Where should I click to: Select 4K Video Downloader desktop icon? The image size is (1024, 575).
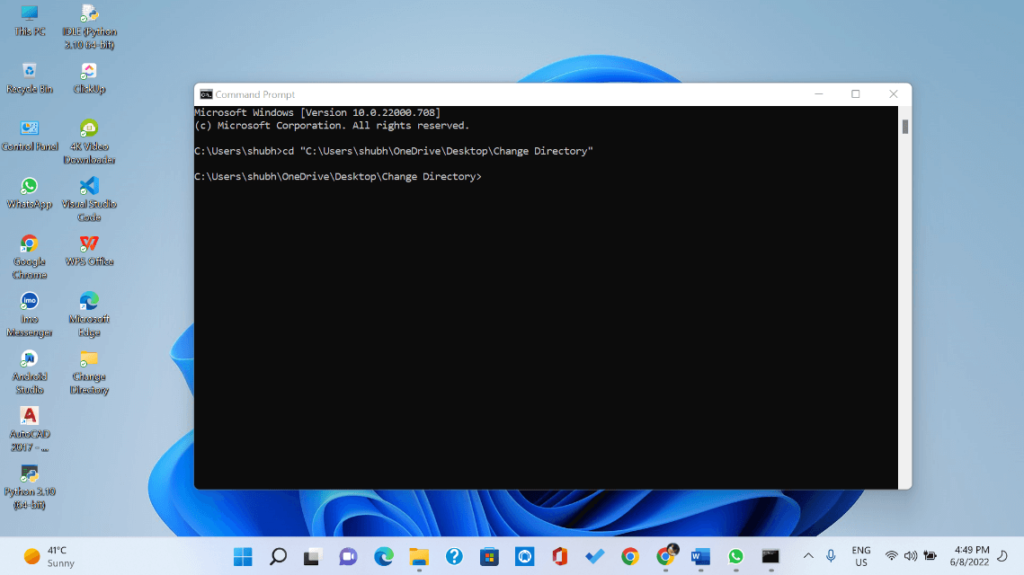(89, 142)
